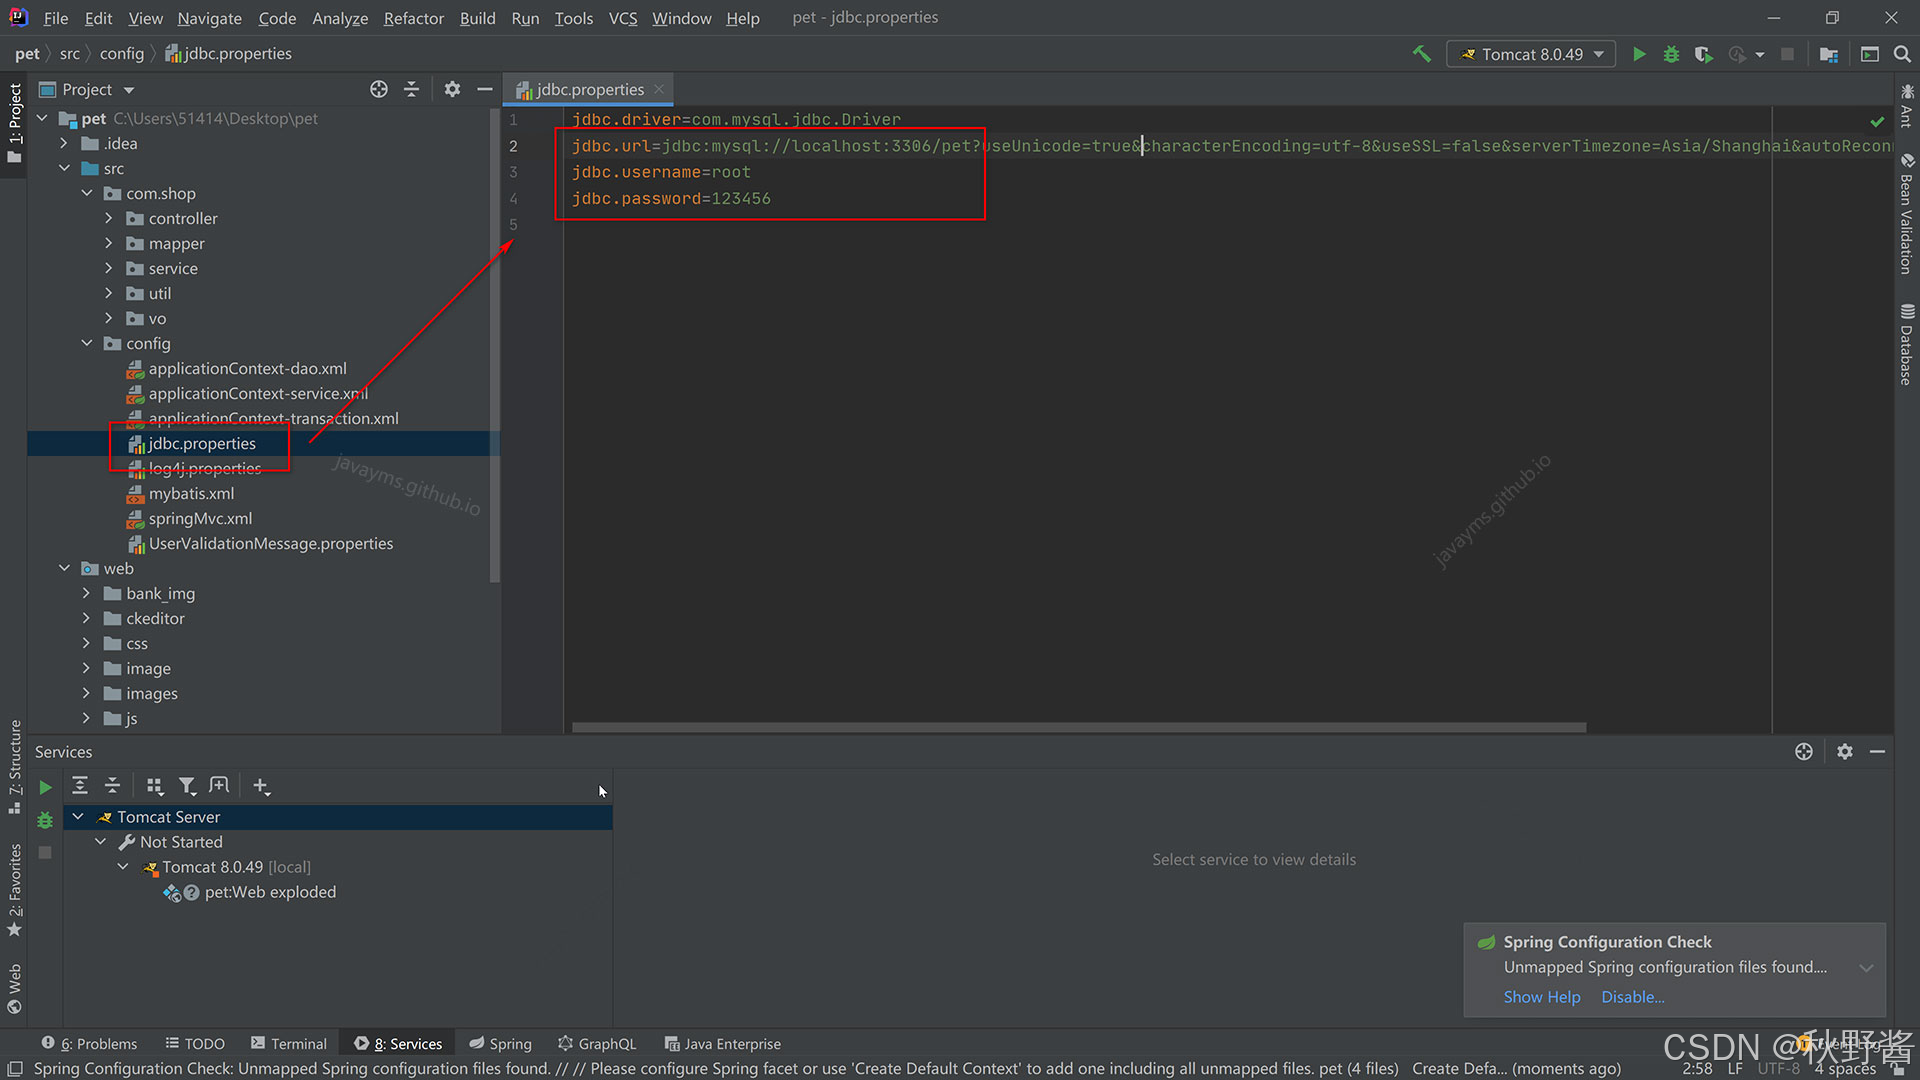Screen dimensions: 1920x1080
Task: Click the Show Help link in notification
Action: 1541,997
